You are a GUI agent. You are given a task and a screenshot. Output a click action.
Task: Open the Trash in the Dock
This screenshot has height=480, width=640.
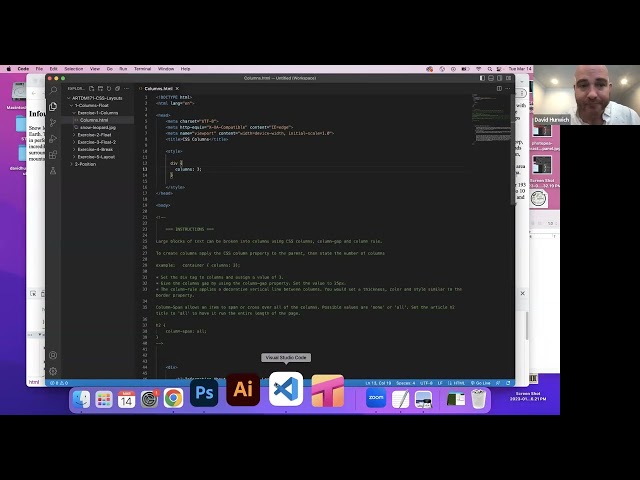tap(478, 398)
